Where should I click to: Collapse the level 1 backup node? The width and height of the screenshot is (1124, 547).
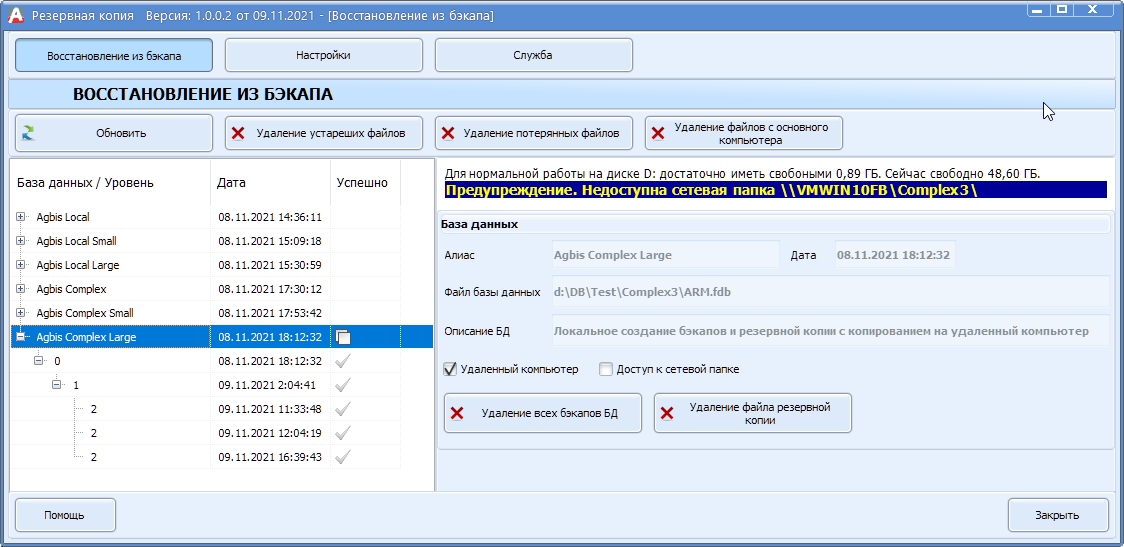click(57, 385)
